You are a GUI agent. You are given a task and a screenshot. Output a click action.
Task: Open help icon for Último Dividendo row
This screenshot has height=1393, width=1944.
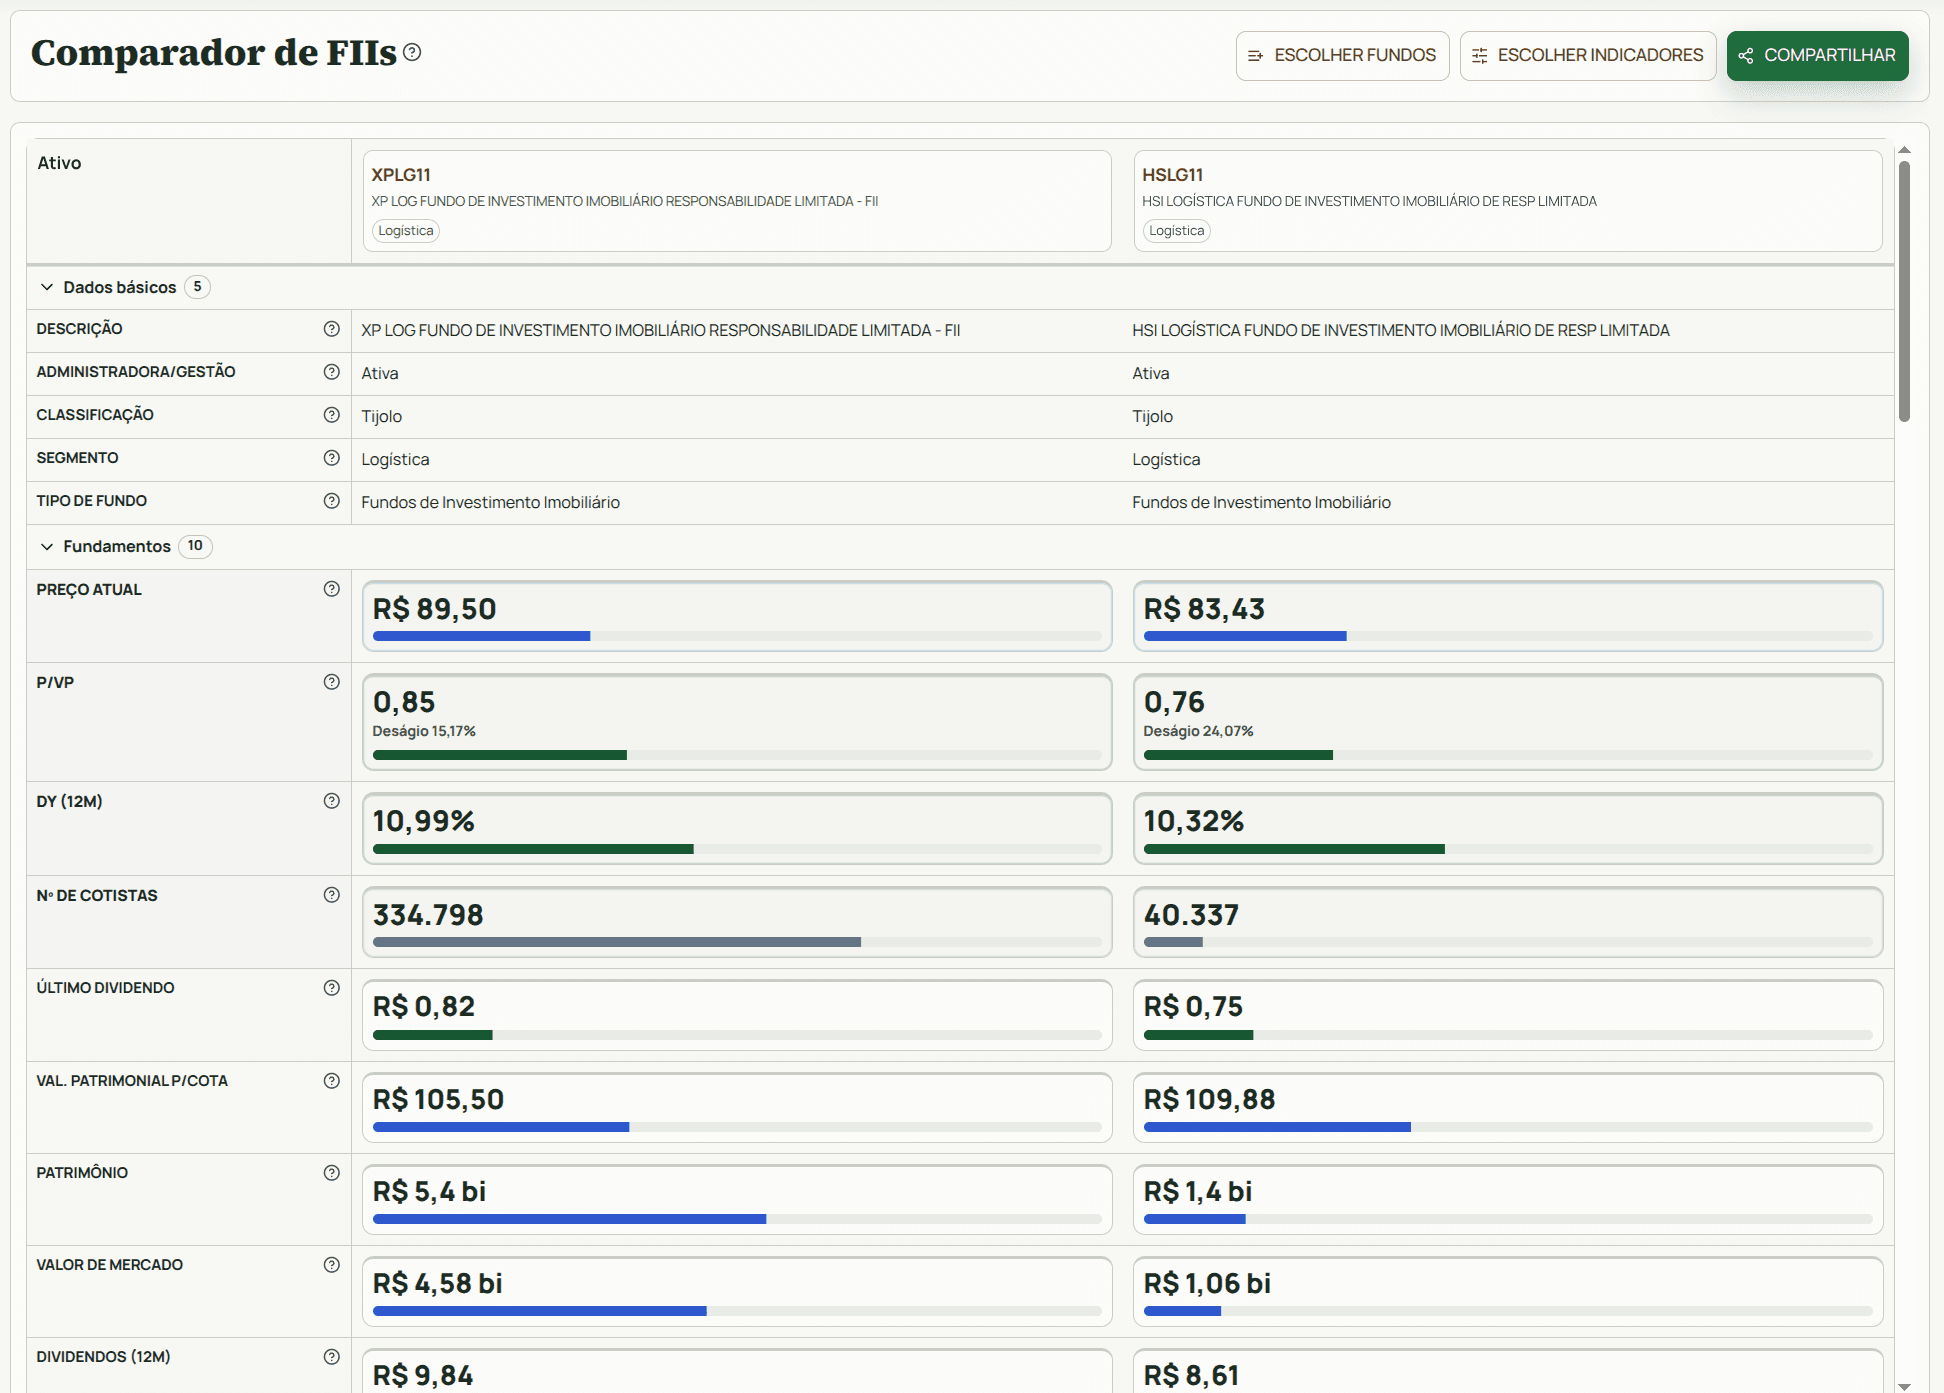[x=332, y=988]
